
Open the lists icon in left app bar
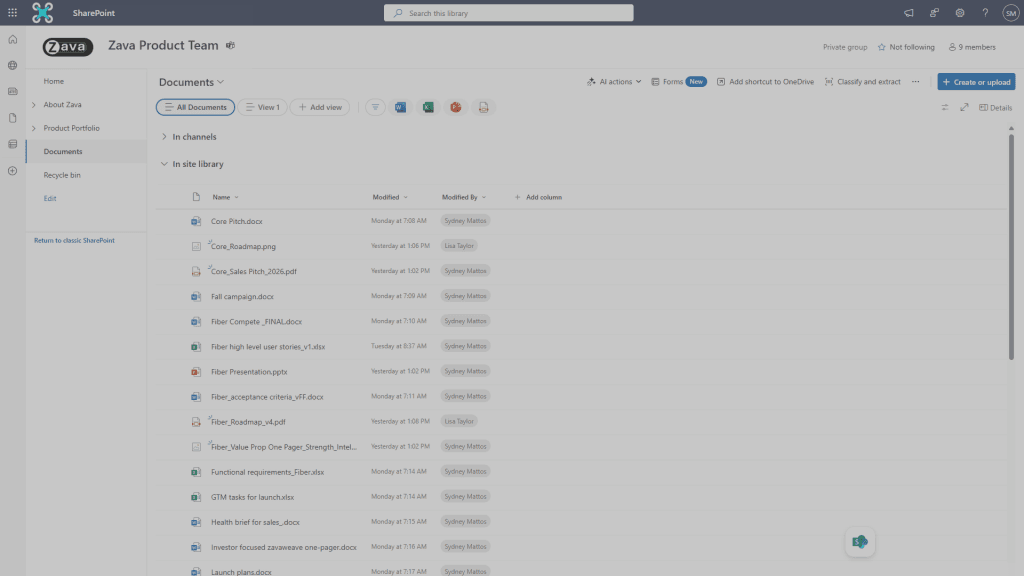click(12, 144)
